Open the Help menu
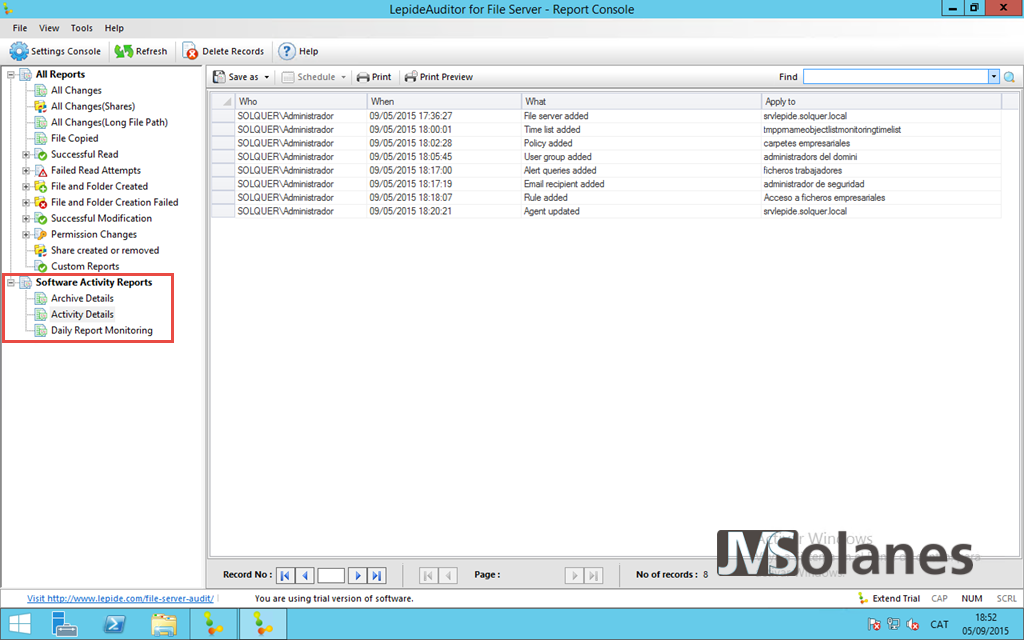 [x=114, y=28]
